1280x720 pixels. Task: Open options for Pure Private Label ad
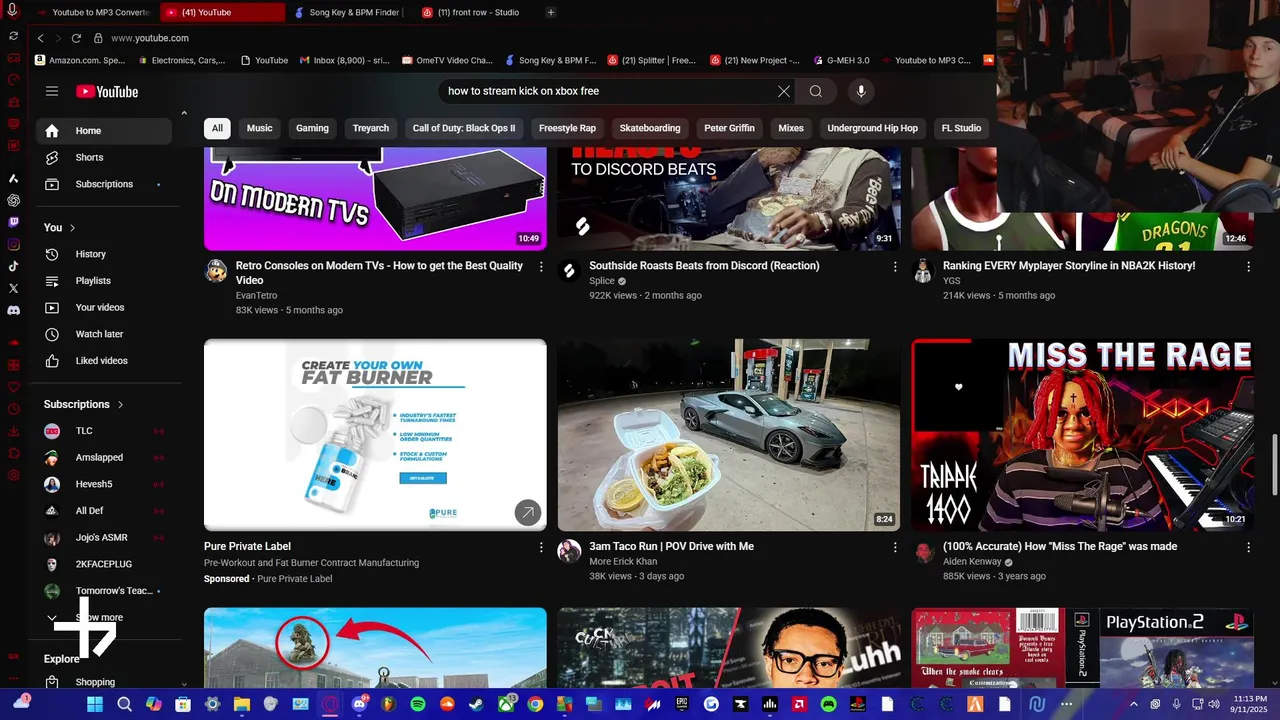click(541, 548)
